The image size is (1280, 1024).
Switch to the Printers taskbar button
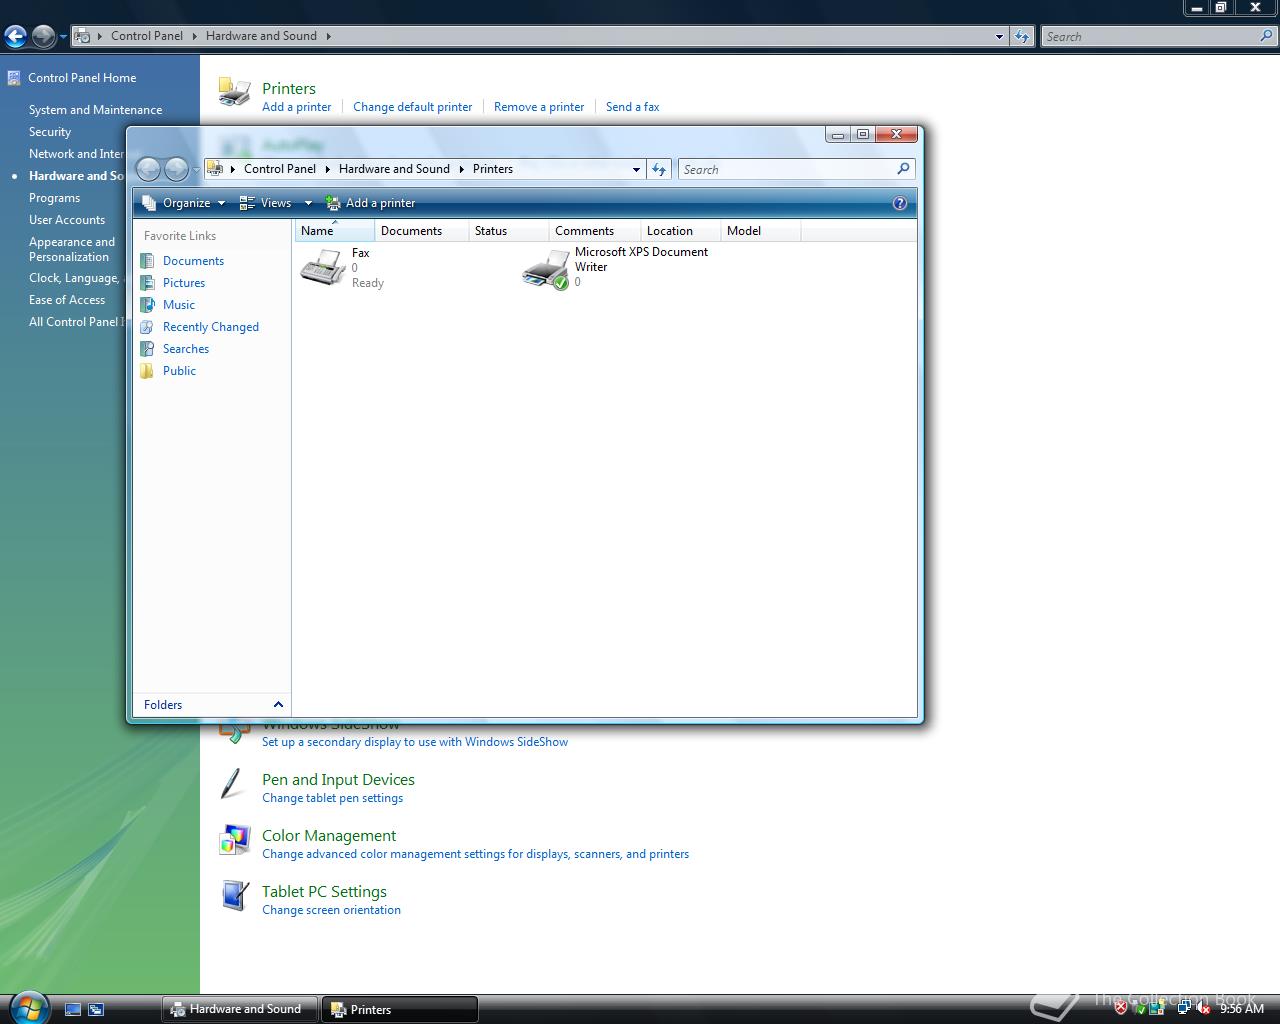point(399,1009)
